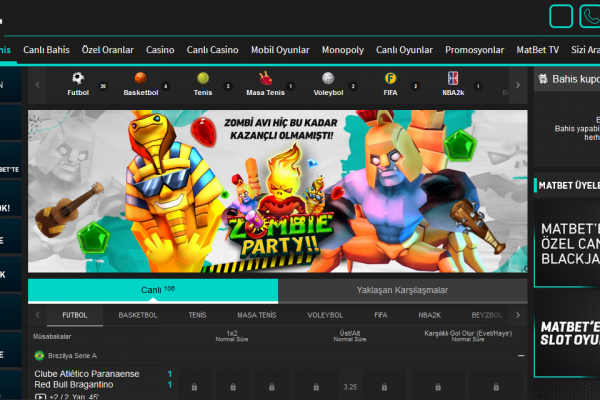Select the VOLEYBOL sport tab

325,315
